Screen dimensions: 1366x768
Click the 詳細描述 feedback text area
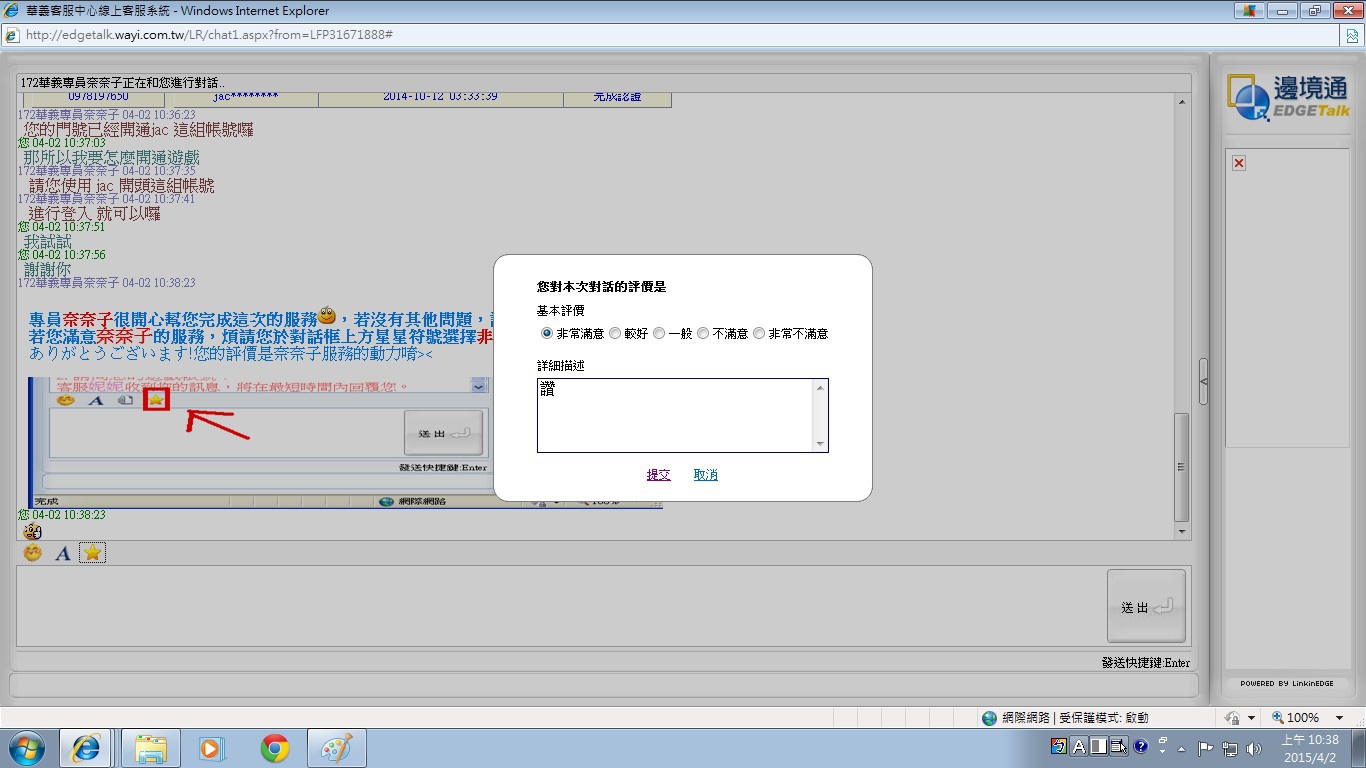pyautogui.click(x=676, y=415)
